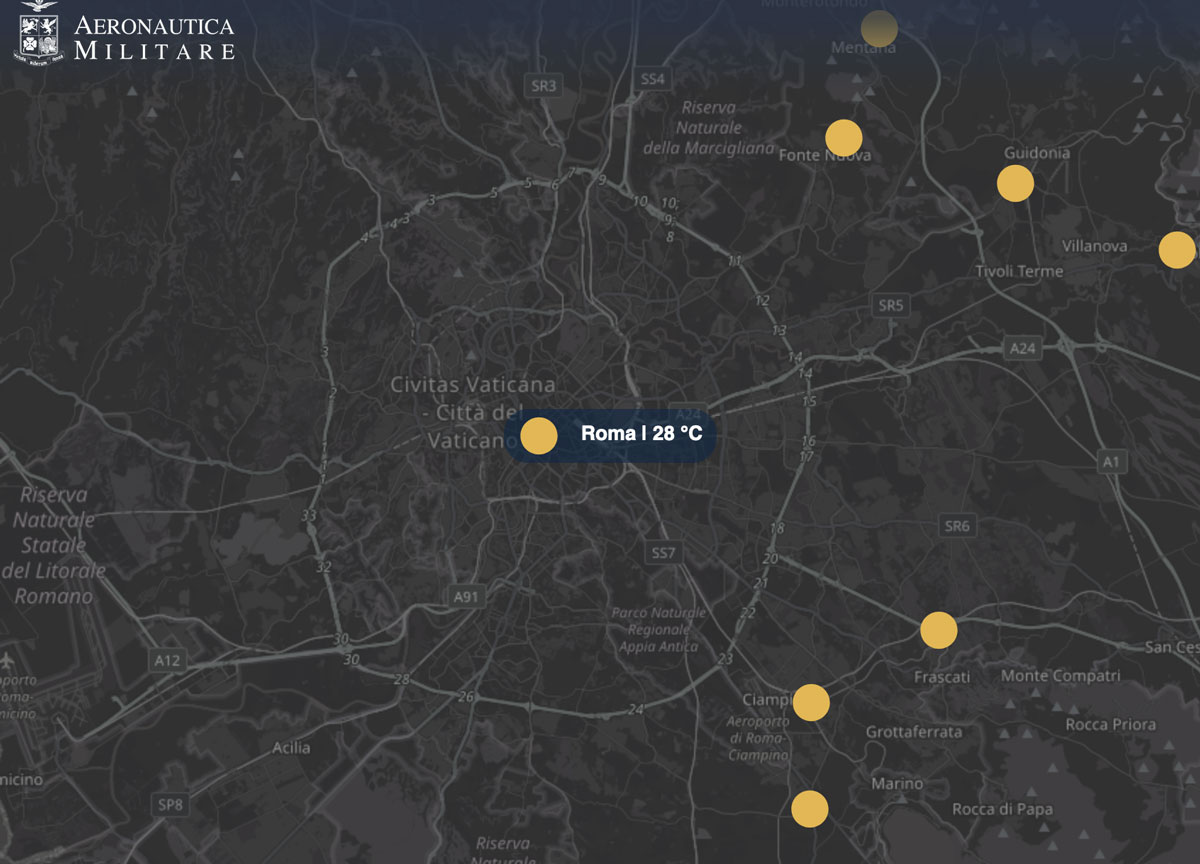Image resolution: width=1200 pixels, height=864 pixels.
Task: Select the Fonte Nuova station marker
Action: 844,138
